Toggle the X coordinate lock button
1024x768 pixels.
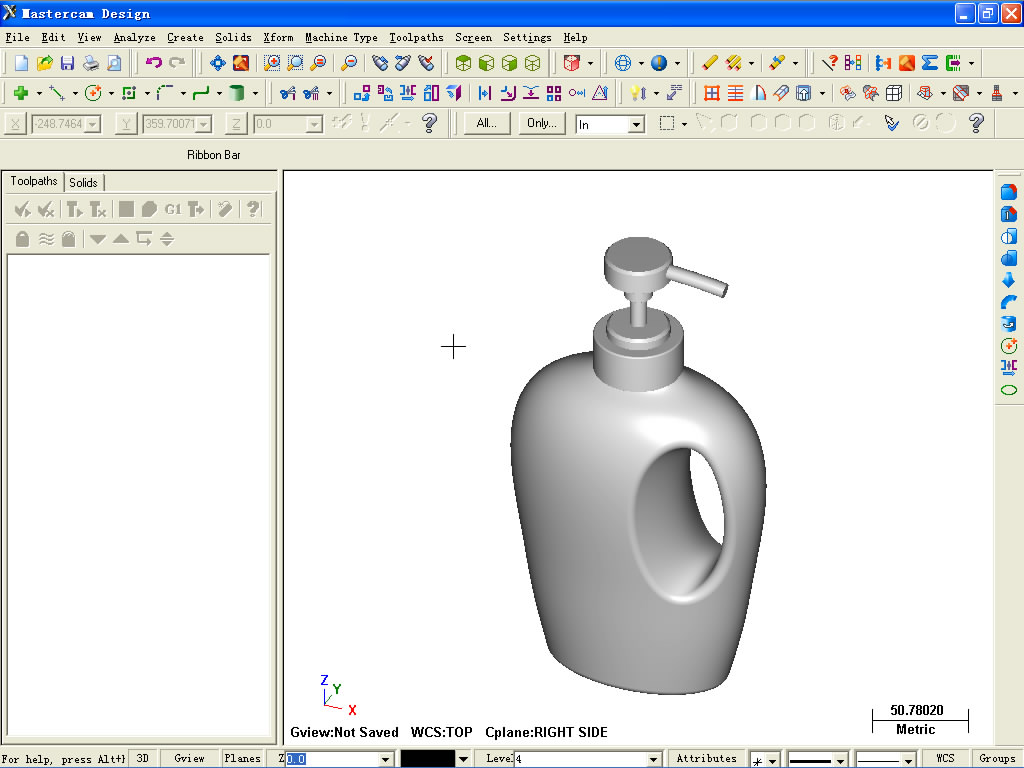pos(14,123)
